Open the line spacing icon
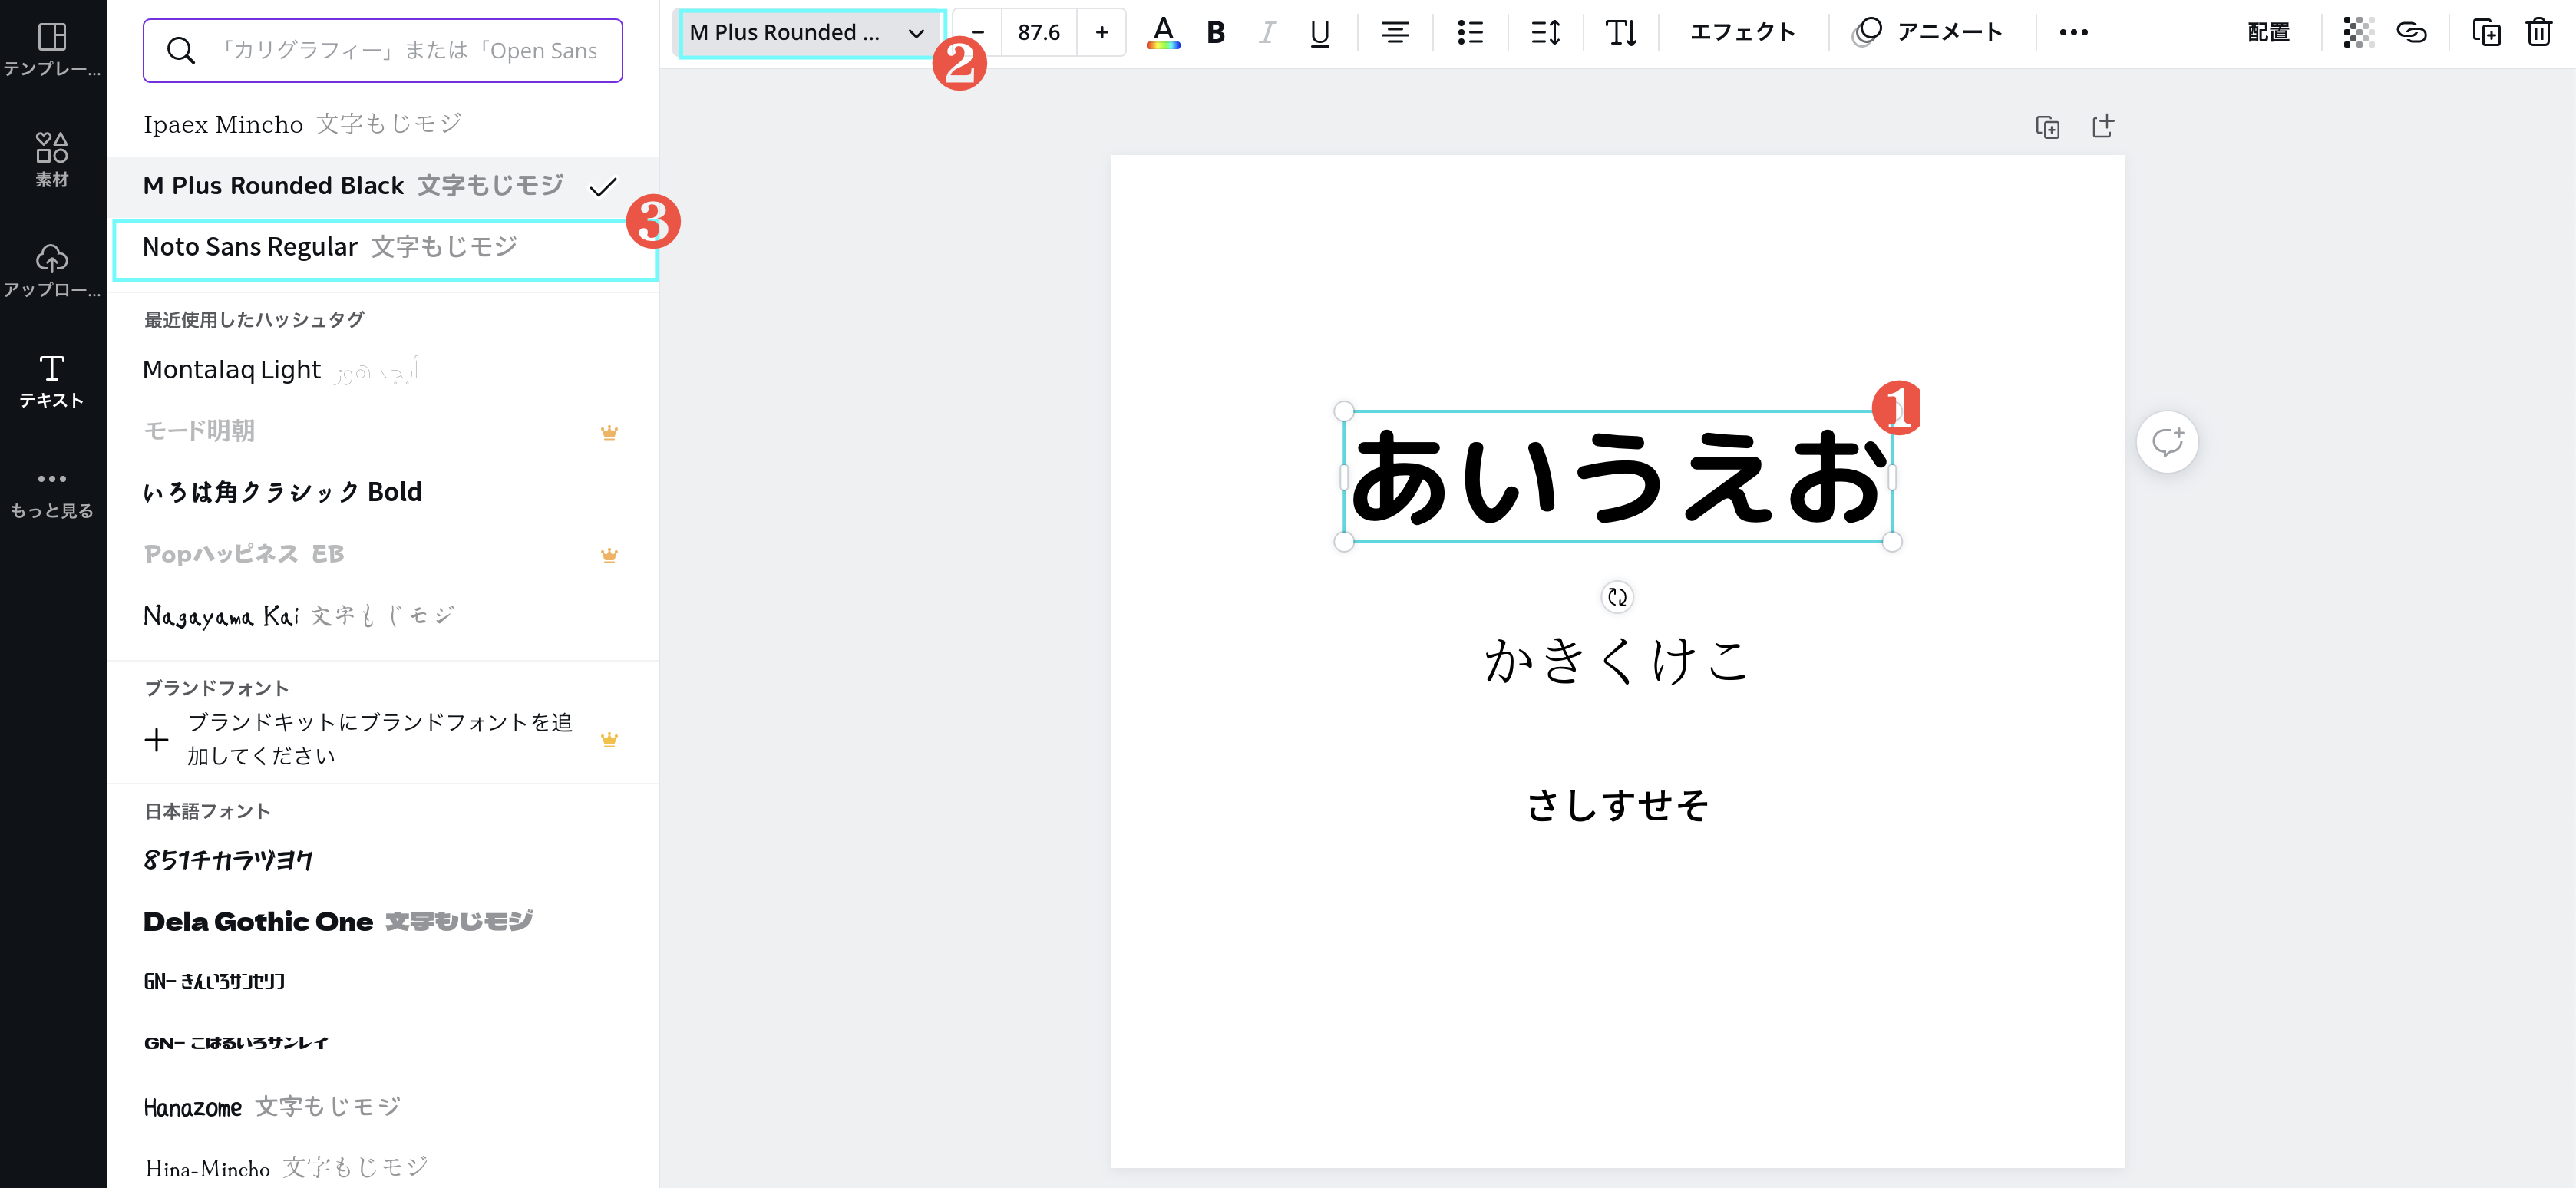Screen dimensions: 2576x1188 pos(1545,32)
